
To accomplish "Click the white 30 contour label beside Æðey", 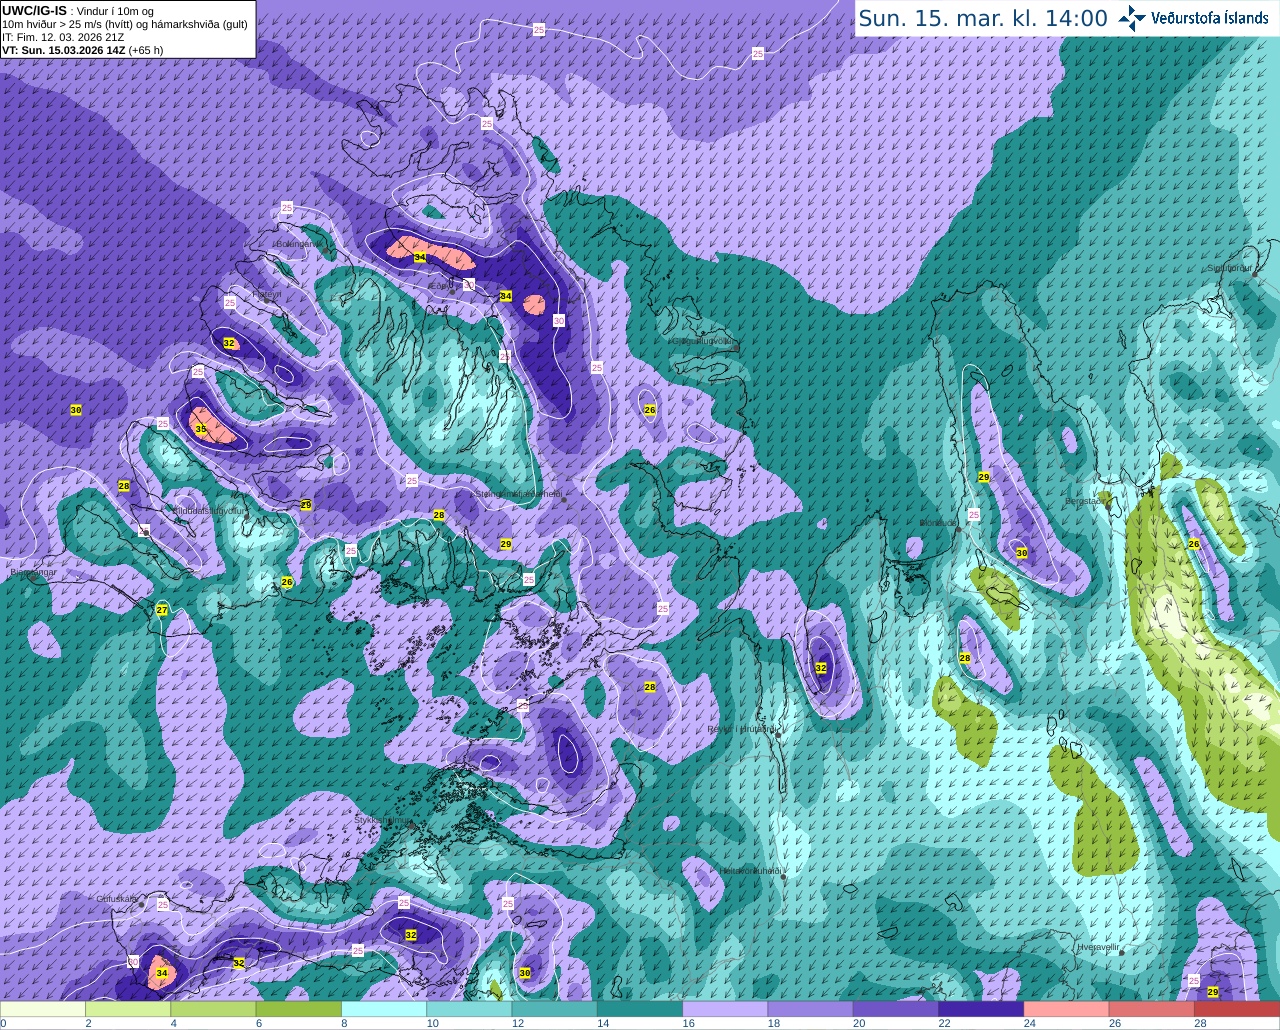I will coord(470,285).
